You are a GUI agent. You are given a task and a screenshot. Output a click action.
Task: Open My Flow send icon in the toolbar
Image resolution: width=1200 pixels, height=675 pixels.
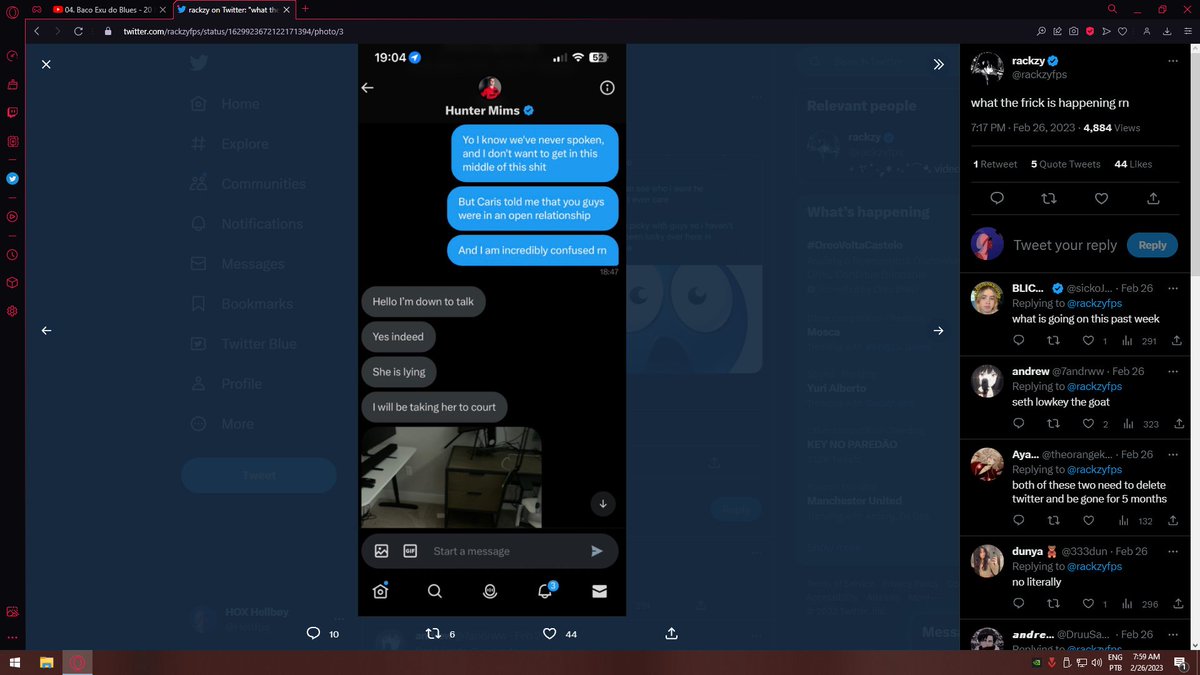point(1107,31)
